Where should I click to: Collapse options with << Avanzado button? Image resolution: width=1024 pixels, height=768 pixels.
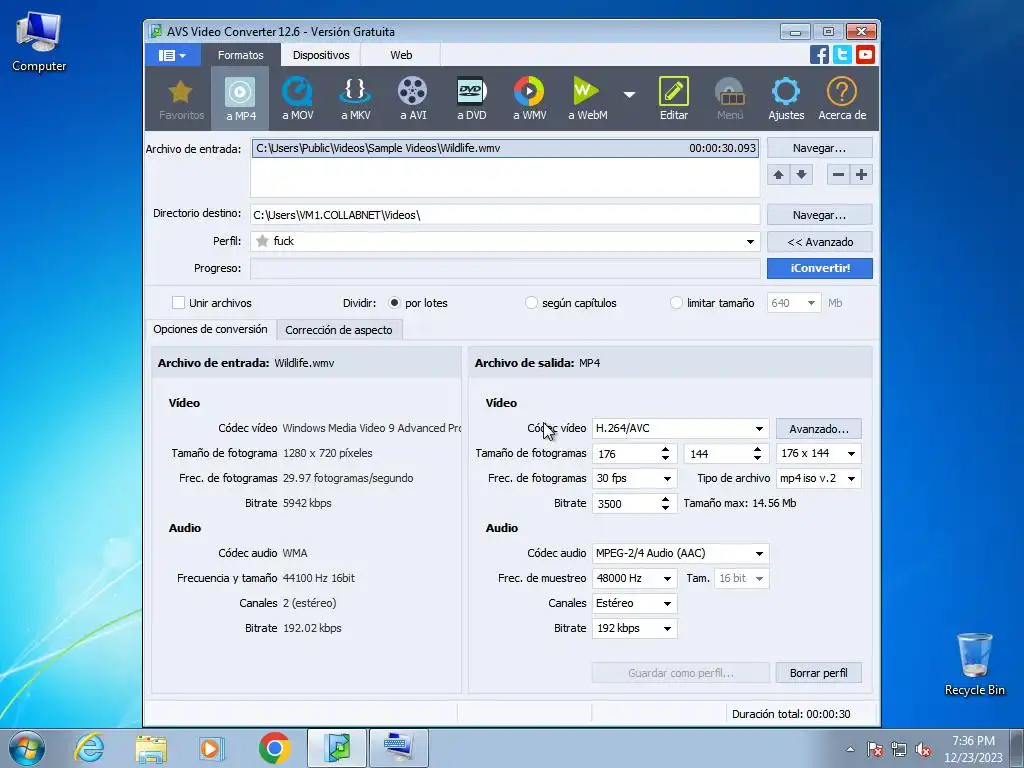click(x=820, y=242)
